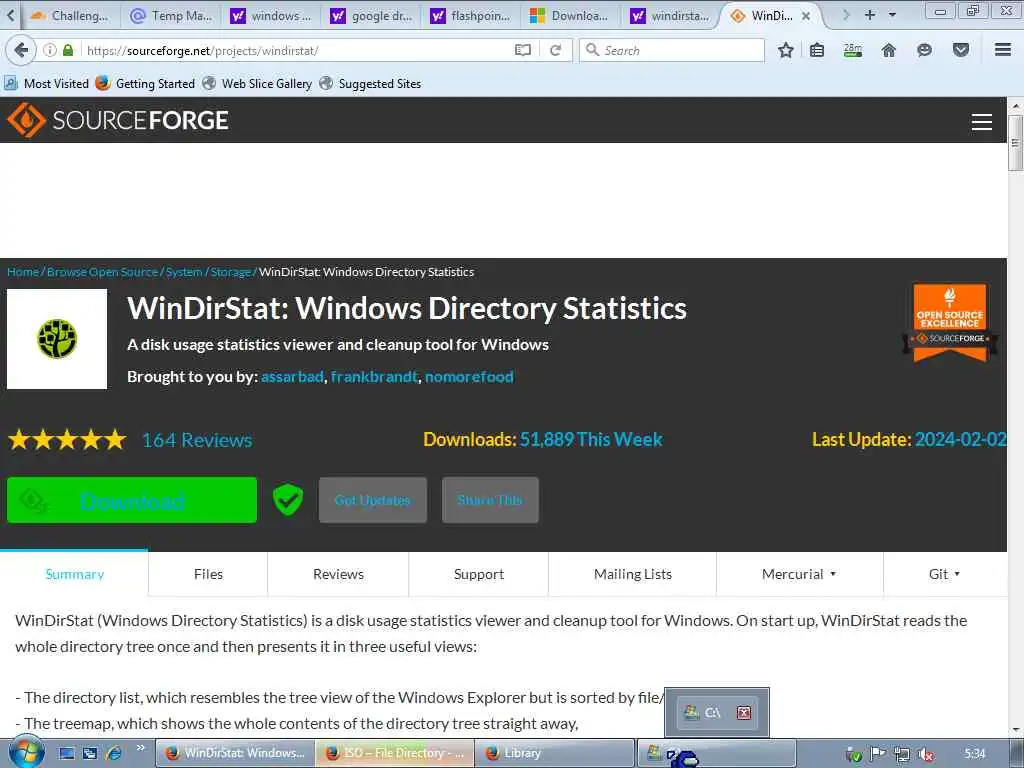Close the WinDi... tab
The image size is (1024, 768).
click(806, 16)
